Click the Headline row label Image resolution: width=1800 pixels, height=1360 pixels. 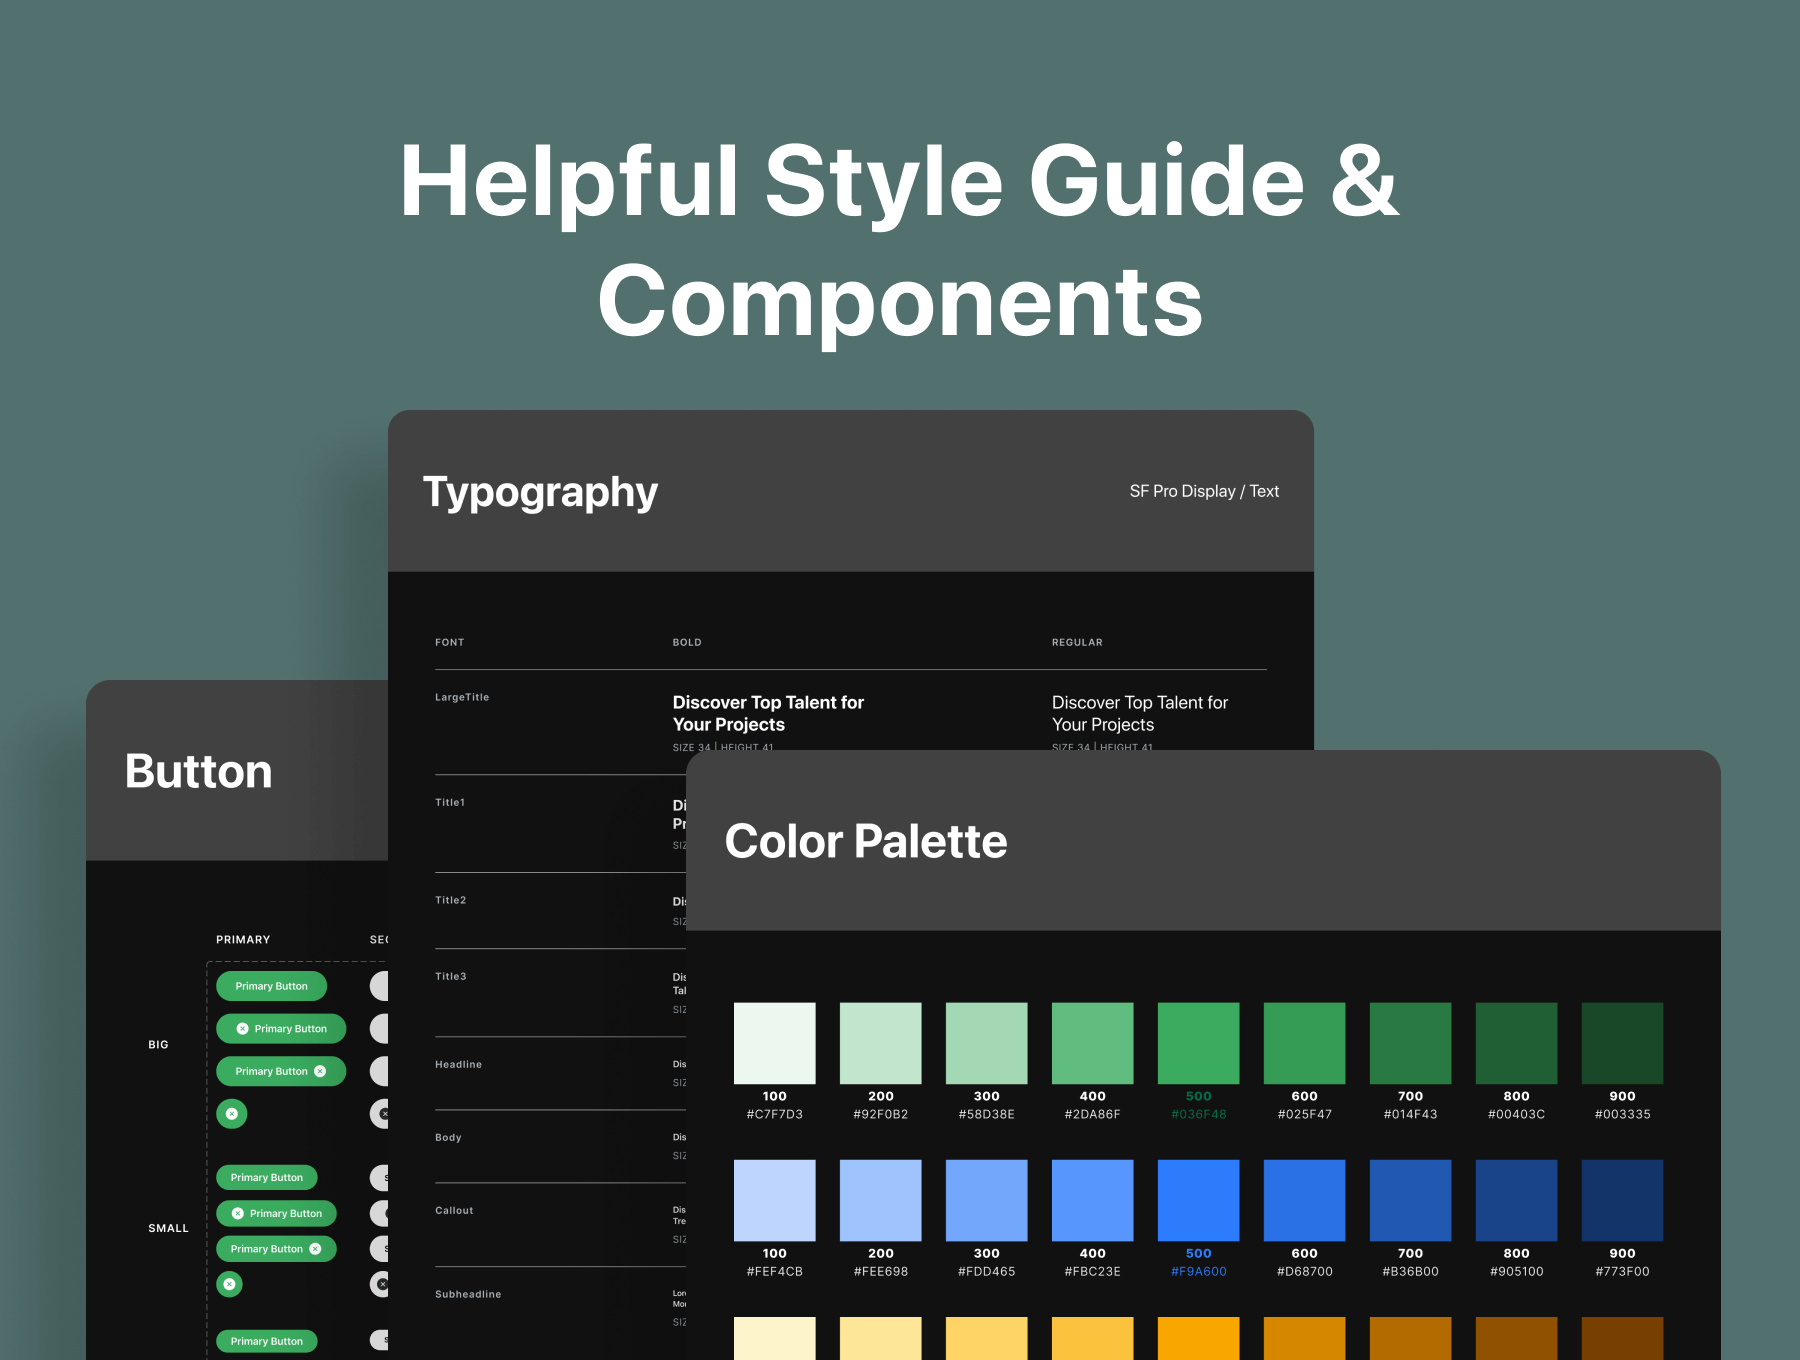pos(459,1064)
